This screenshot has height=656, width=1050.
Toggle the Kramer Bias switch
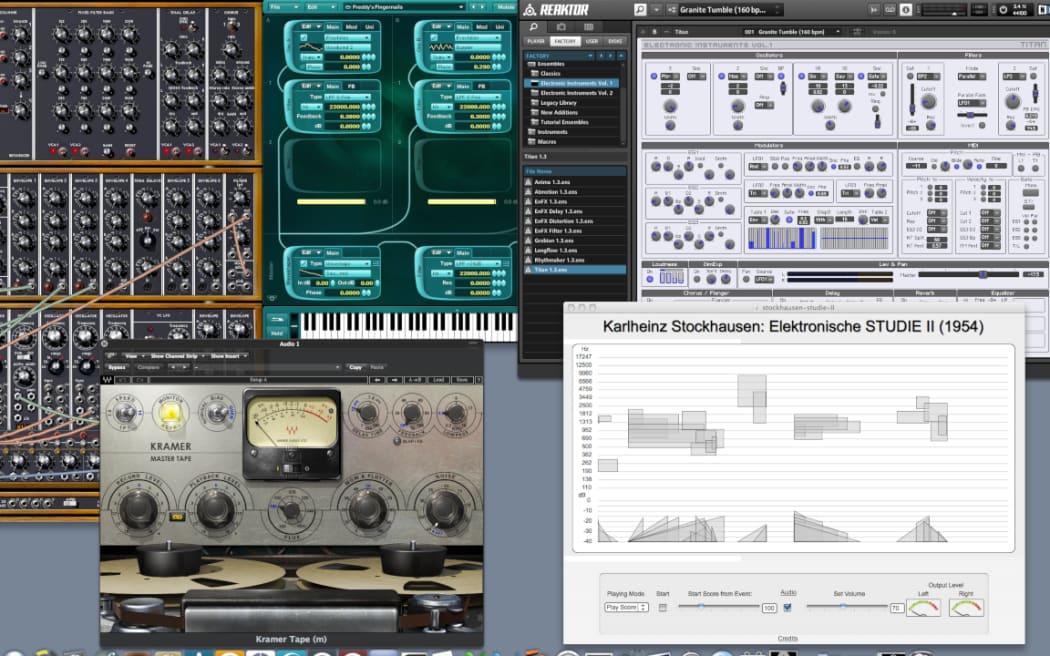(x=217, y=413)
